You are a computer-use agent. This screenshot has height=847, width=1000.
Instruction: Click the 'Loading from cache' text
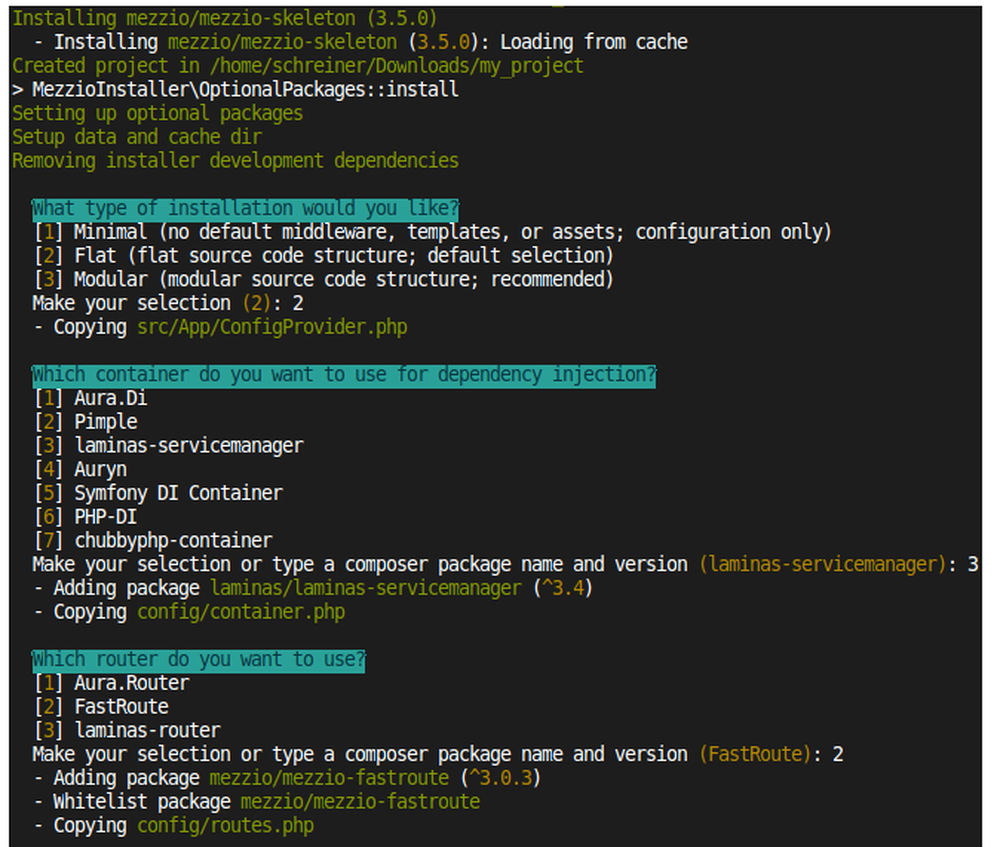[593, 42]
